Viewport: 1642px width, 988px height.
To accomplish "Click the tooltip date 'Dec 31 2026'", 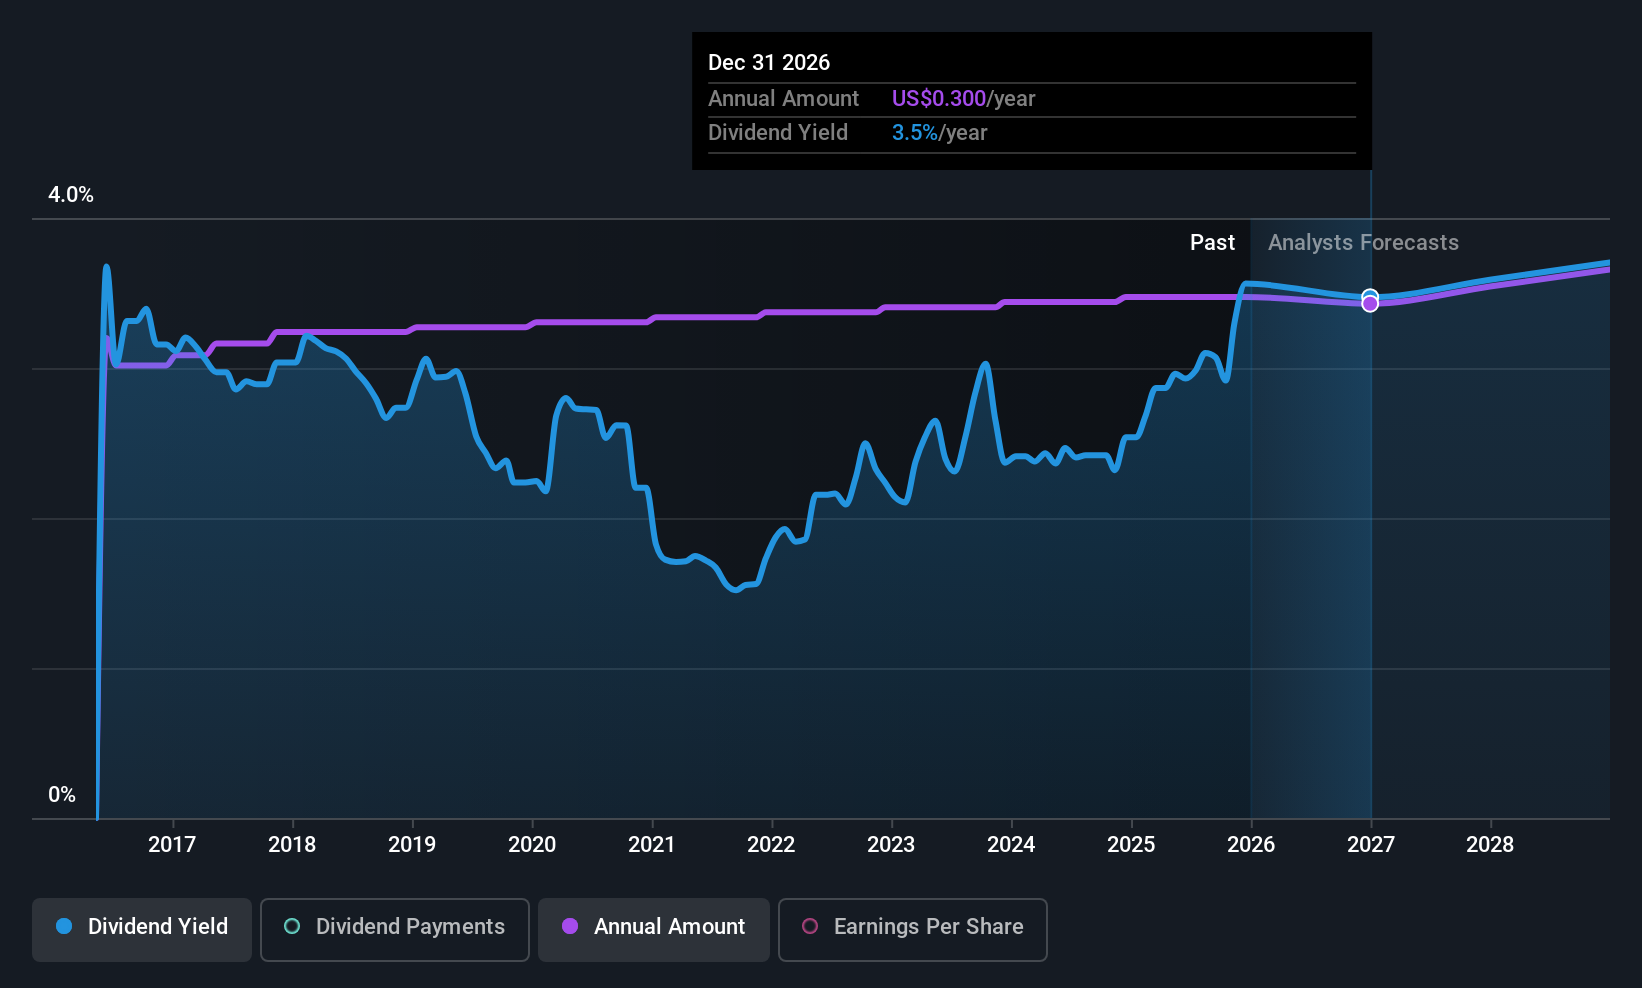I will [x=769, y=63].
